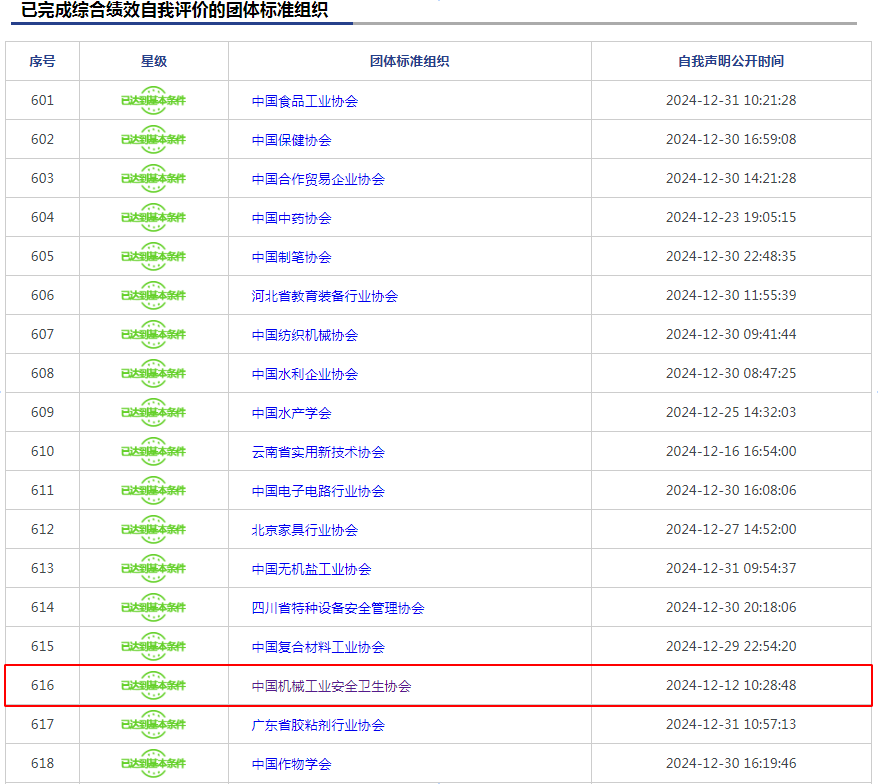Image resolution: width=878 pixels, height=784 pixels.
Task: Open the 中国作物学会 link
Action: 291,764
